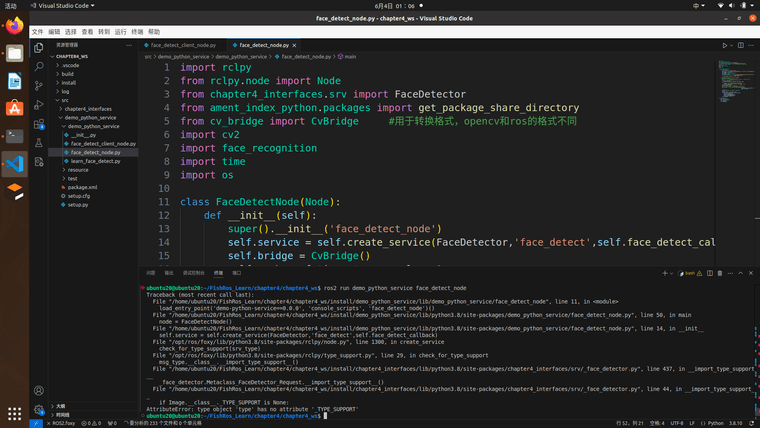Viewport: 760px width, 428px height.
Task: Switch to the 问题 problems panel tab
Action: [x=151, y=273]
